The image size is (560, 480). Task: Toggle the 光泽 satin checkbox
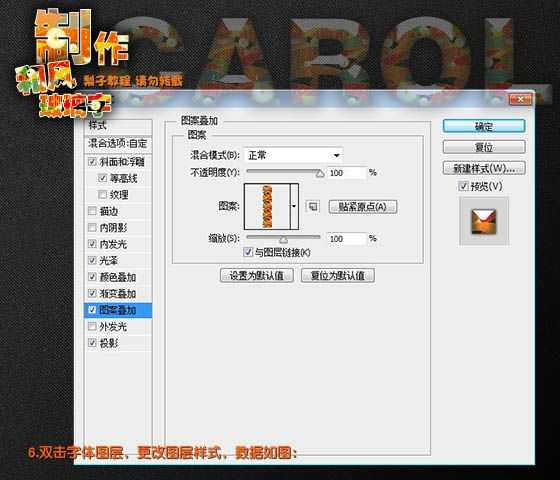coord(92,260)
